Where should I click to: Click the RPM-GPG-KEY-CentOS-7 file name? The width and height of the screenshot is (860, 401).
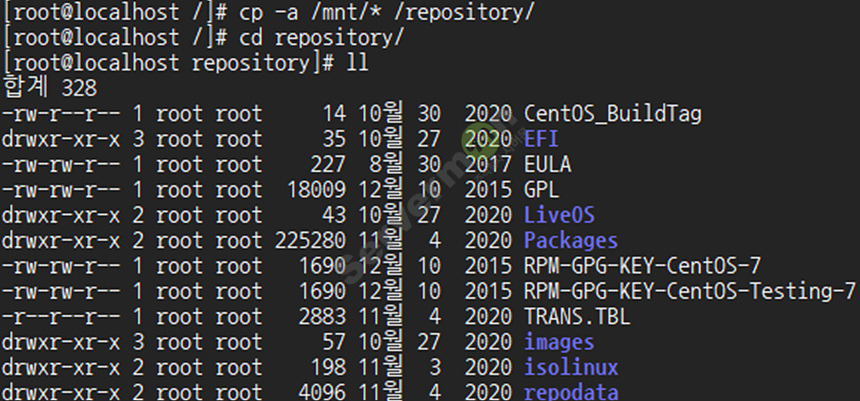click(642, 266)
